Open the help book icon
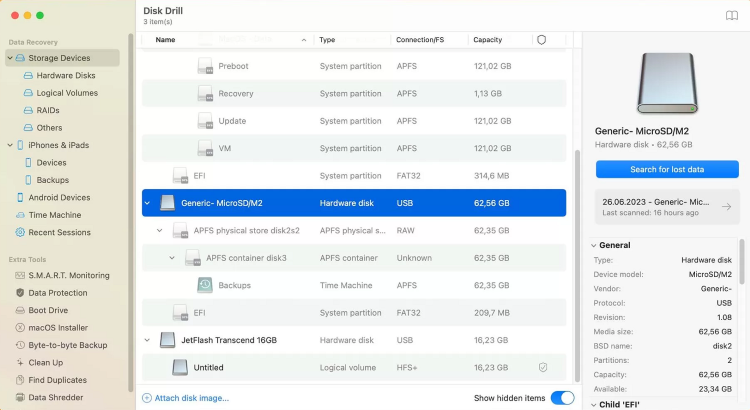 731,16
